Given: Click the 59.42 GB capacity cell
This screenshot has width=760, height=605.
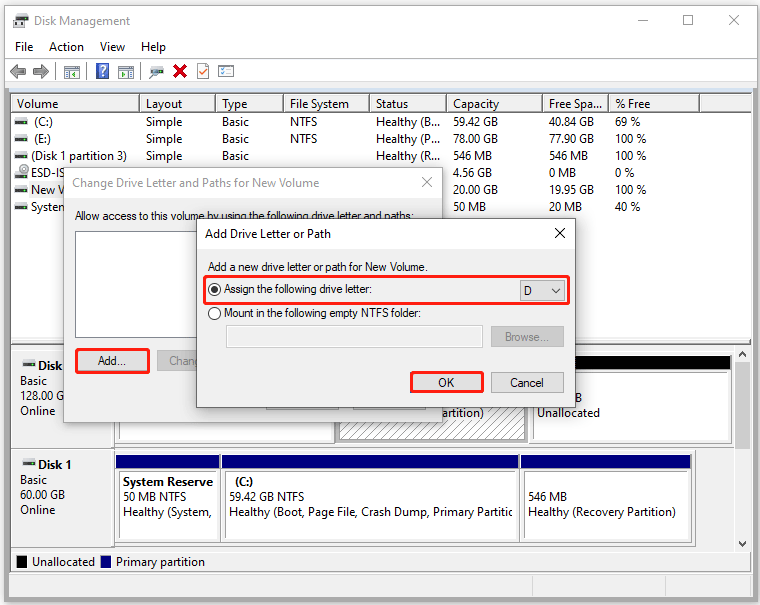Looking at the screenshot, I should (475, 122).
